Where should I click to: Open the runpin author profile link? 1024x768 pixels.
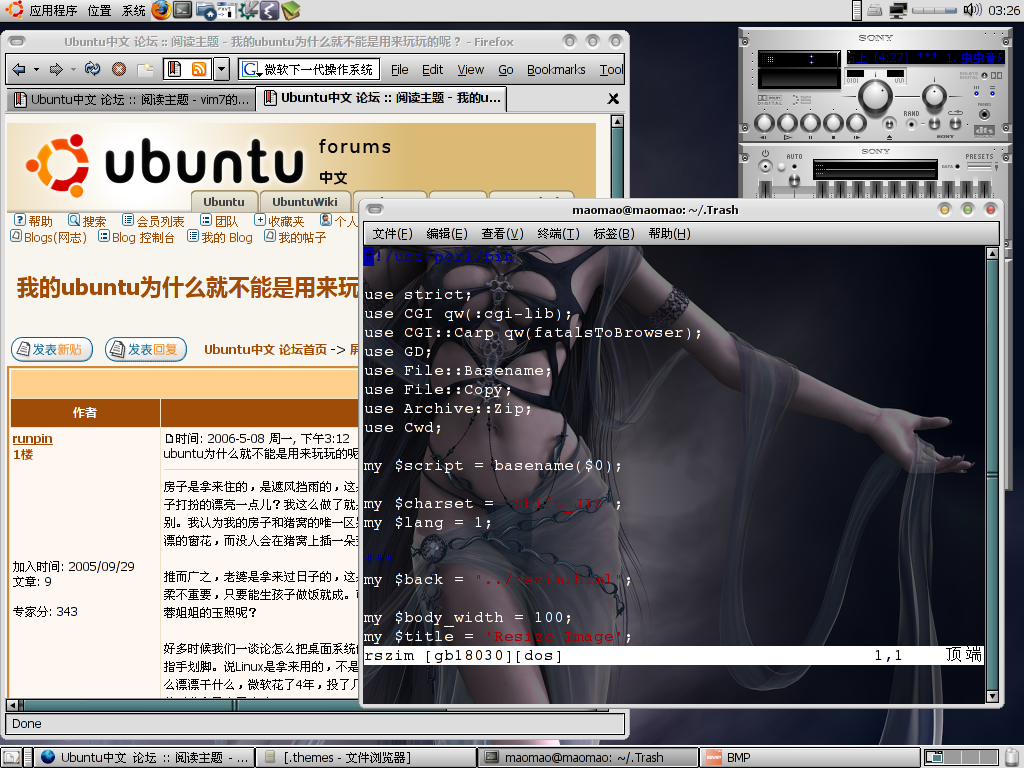click(33, 439)
